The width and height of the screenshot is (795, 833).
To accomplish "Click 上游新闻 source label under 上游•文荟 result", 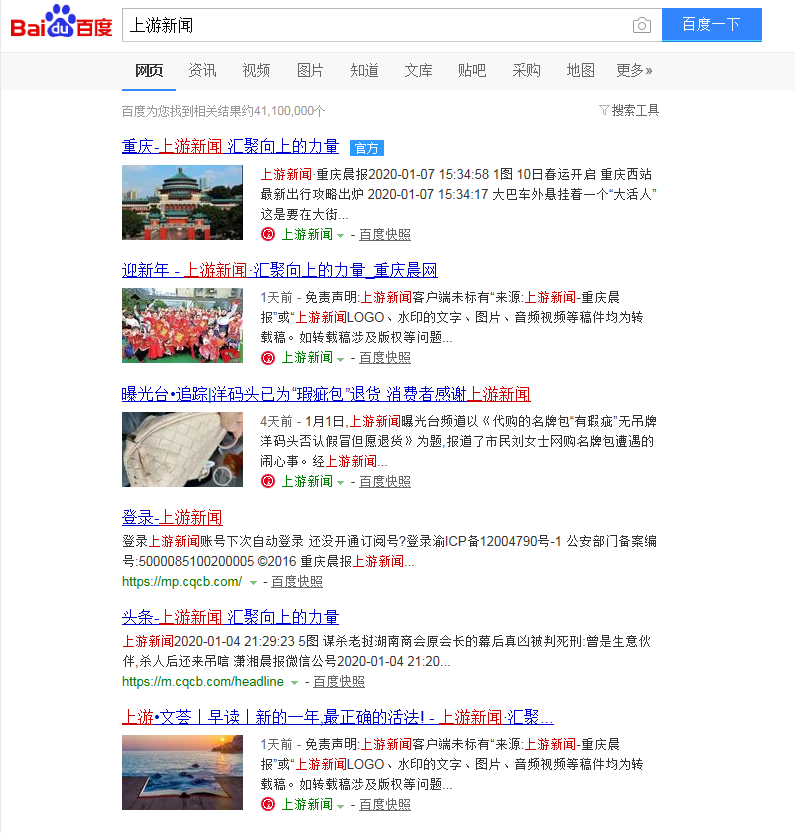I will [307, 804].
